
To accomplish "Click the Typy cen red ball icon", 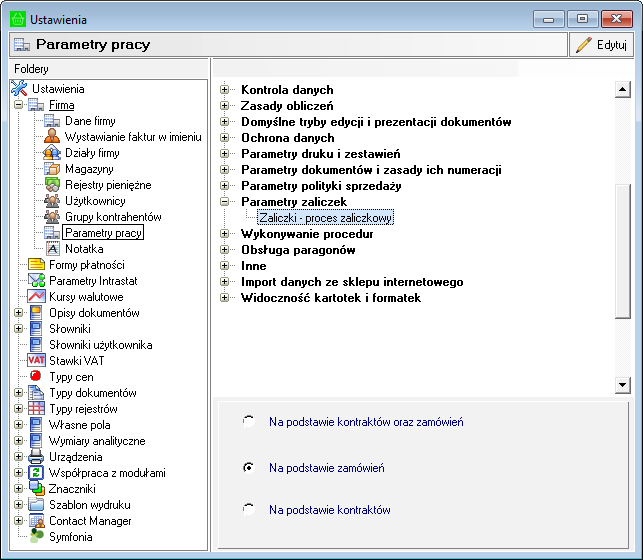I will tap(35, 377).
